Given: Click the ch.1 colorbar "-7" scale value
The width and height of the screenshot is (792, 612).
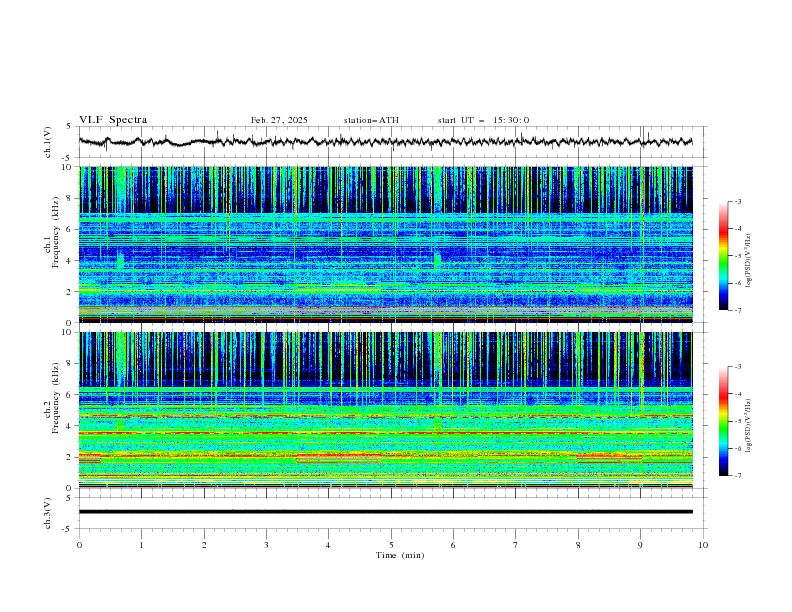Looking at the screenshot, I should pyautogui.click(x=738, y=310).
